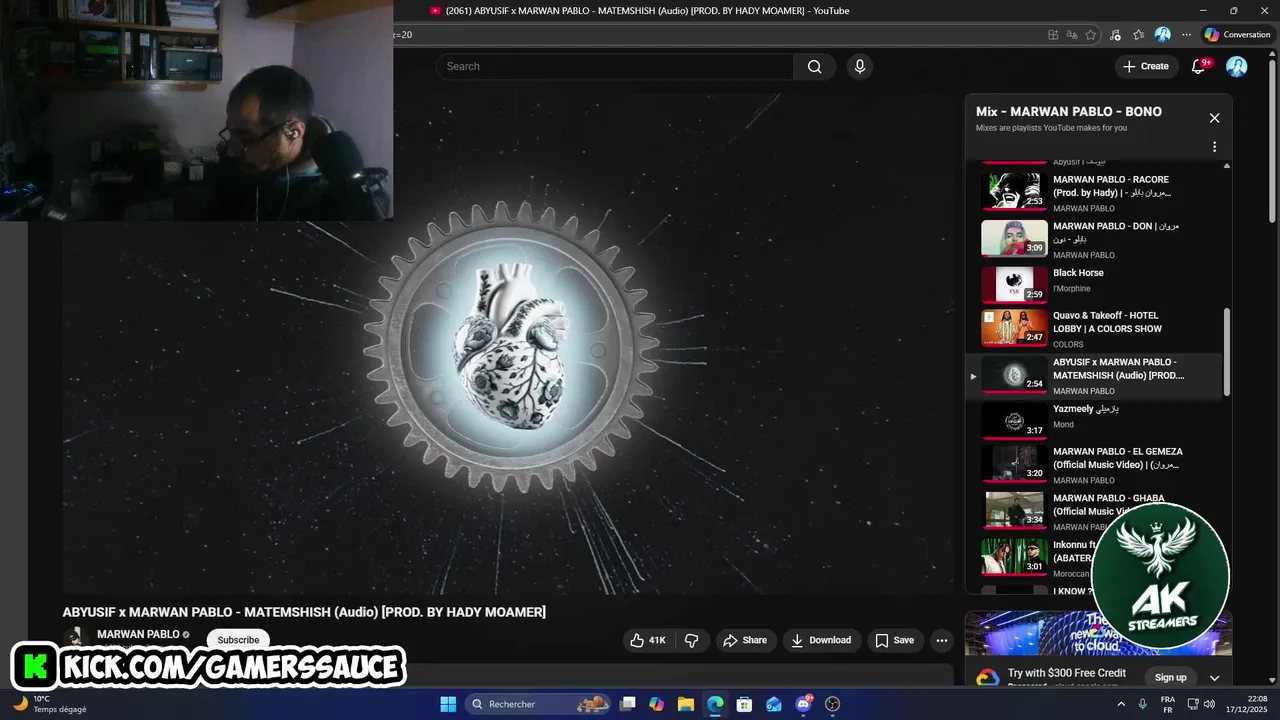Open YouTube notifications bell
This screenshot has width=1280, height=720.
[x=1198, y=66]
